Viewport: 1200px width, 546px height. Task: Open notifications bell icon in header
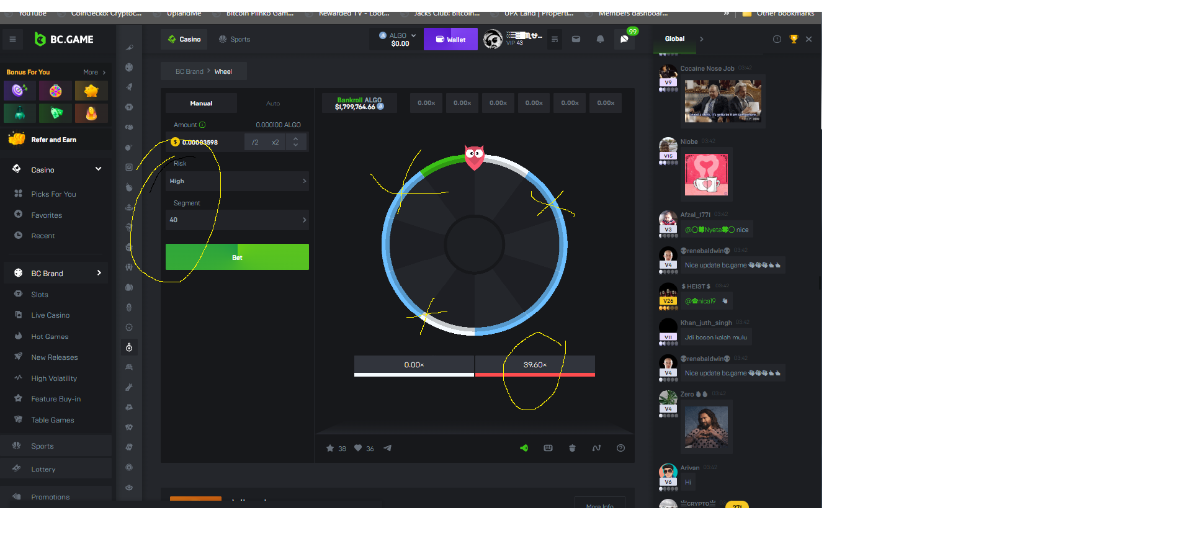point(600,39)
